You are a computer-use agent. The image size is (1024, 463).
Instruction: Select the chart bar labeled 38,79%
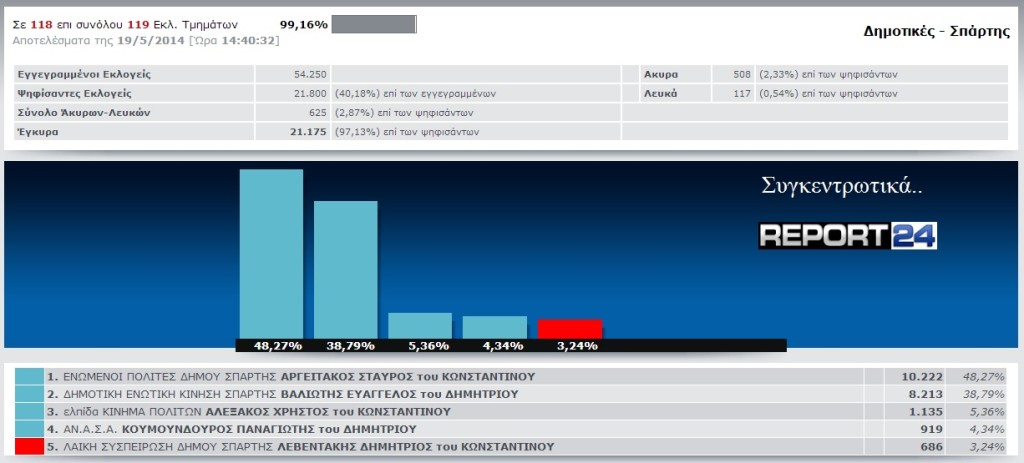[346, 269]
